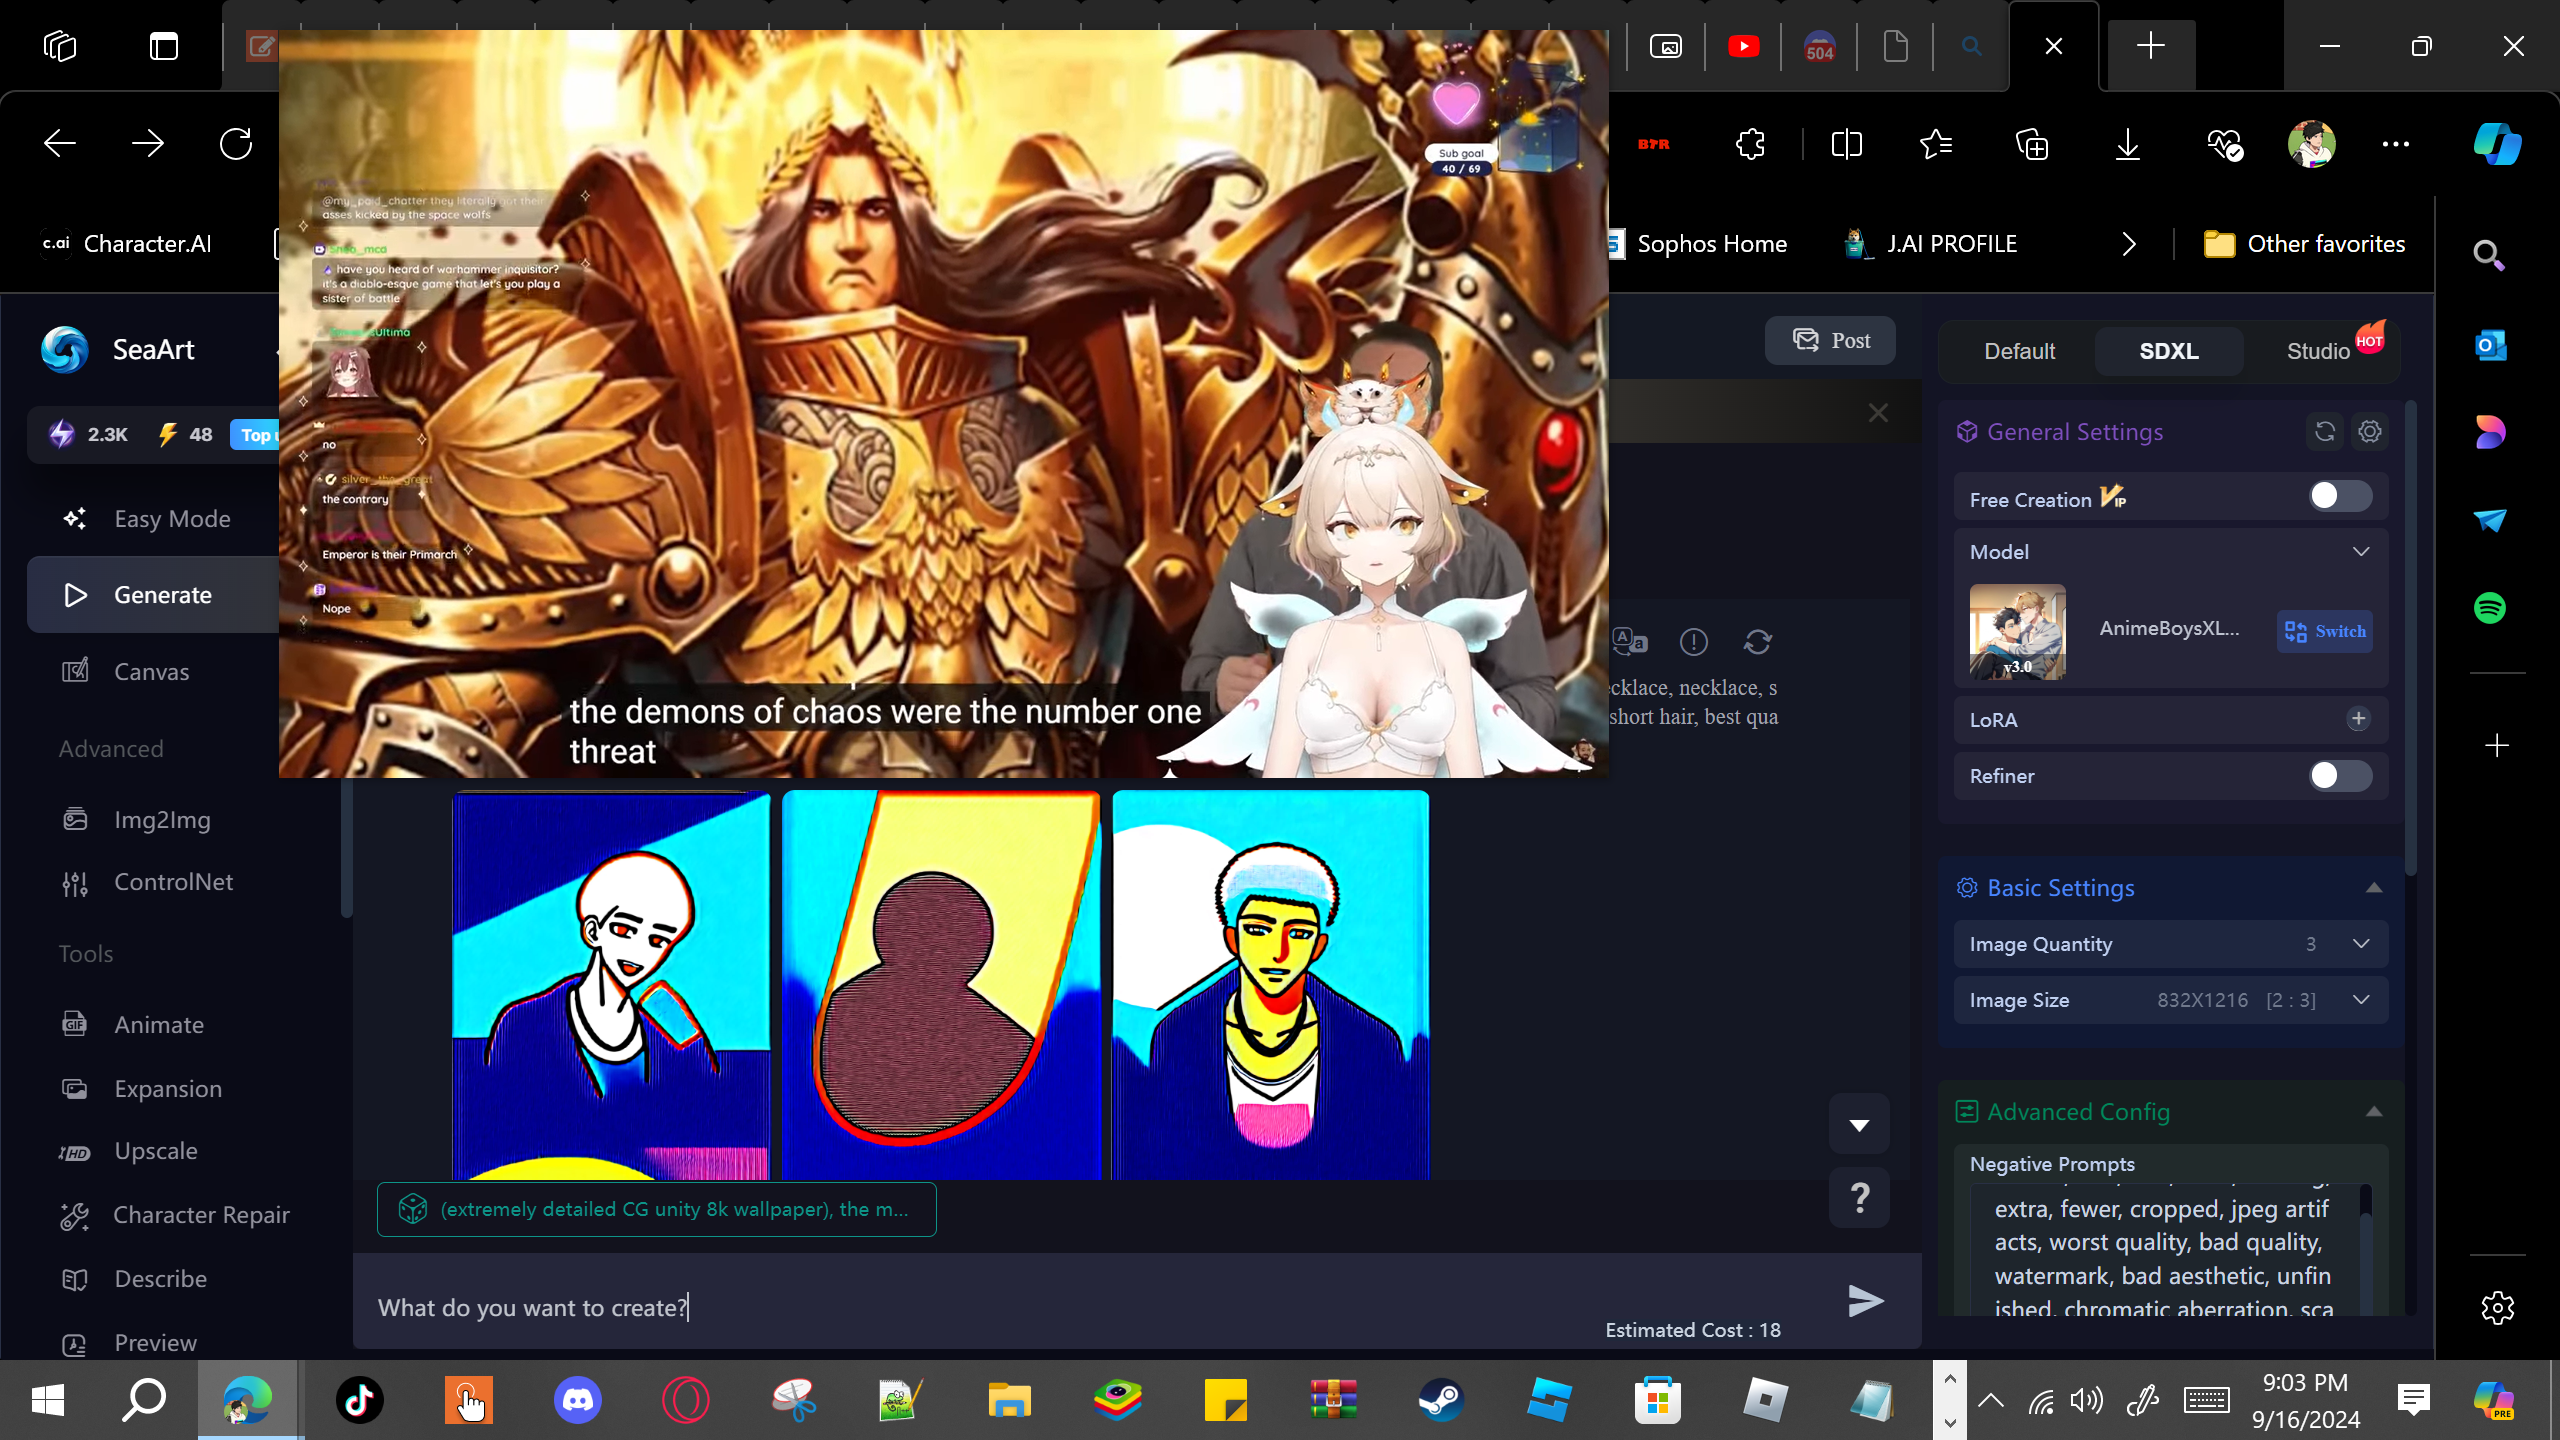Close the notification banner with X
The image size is (2560, 1440).
tap(1878, 413)
